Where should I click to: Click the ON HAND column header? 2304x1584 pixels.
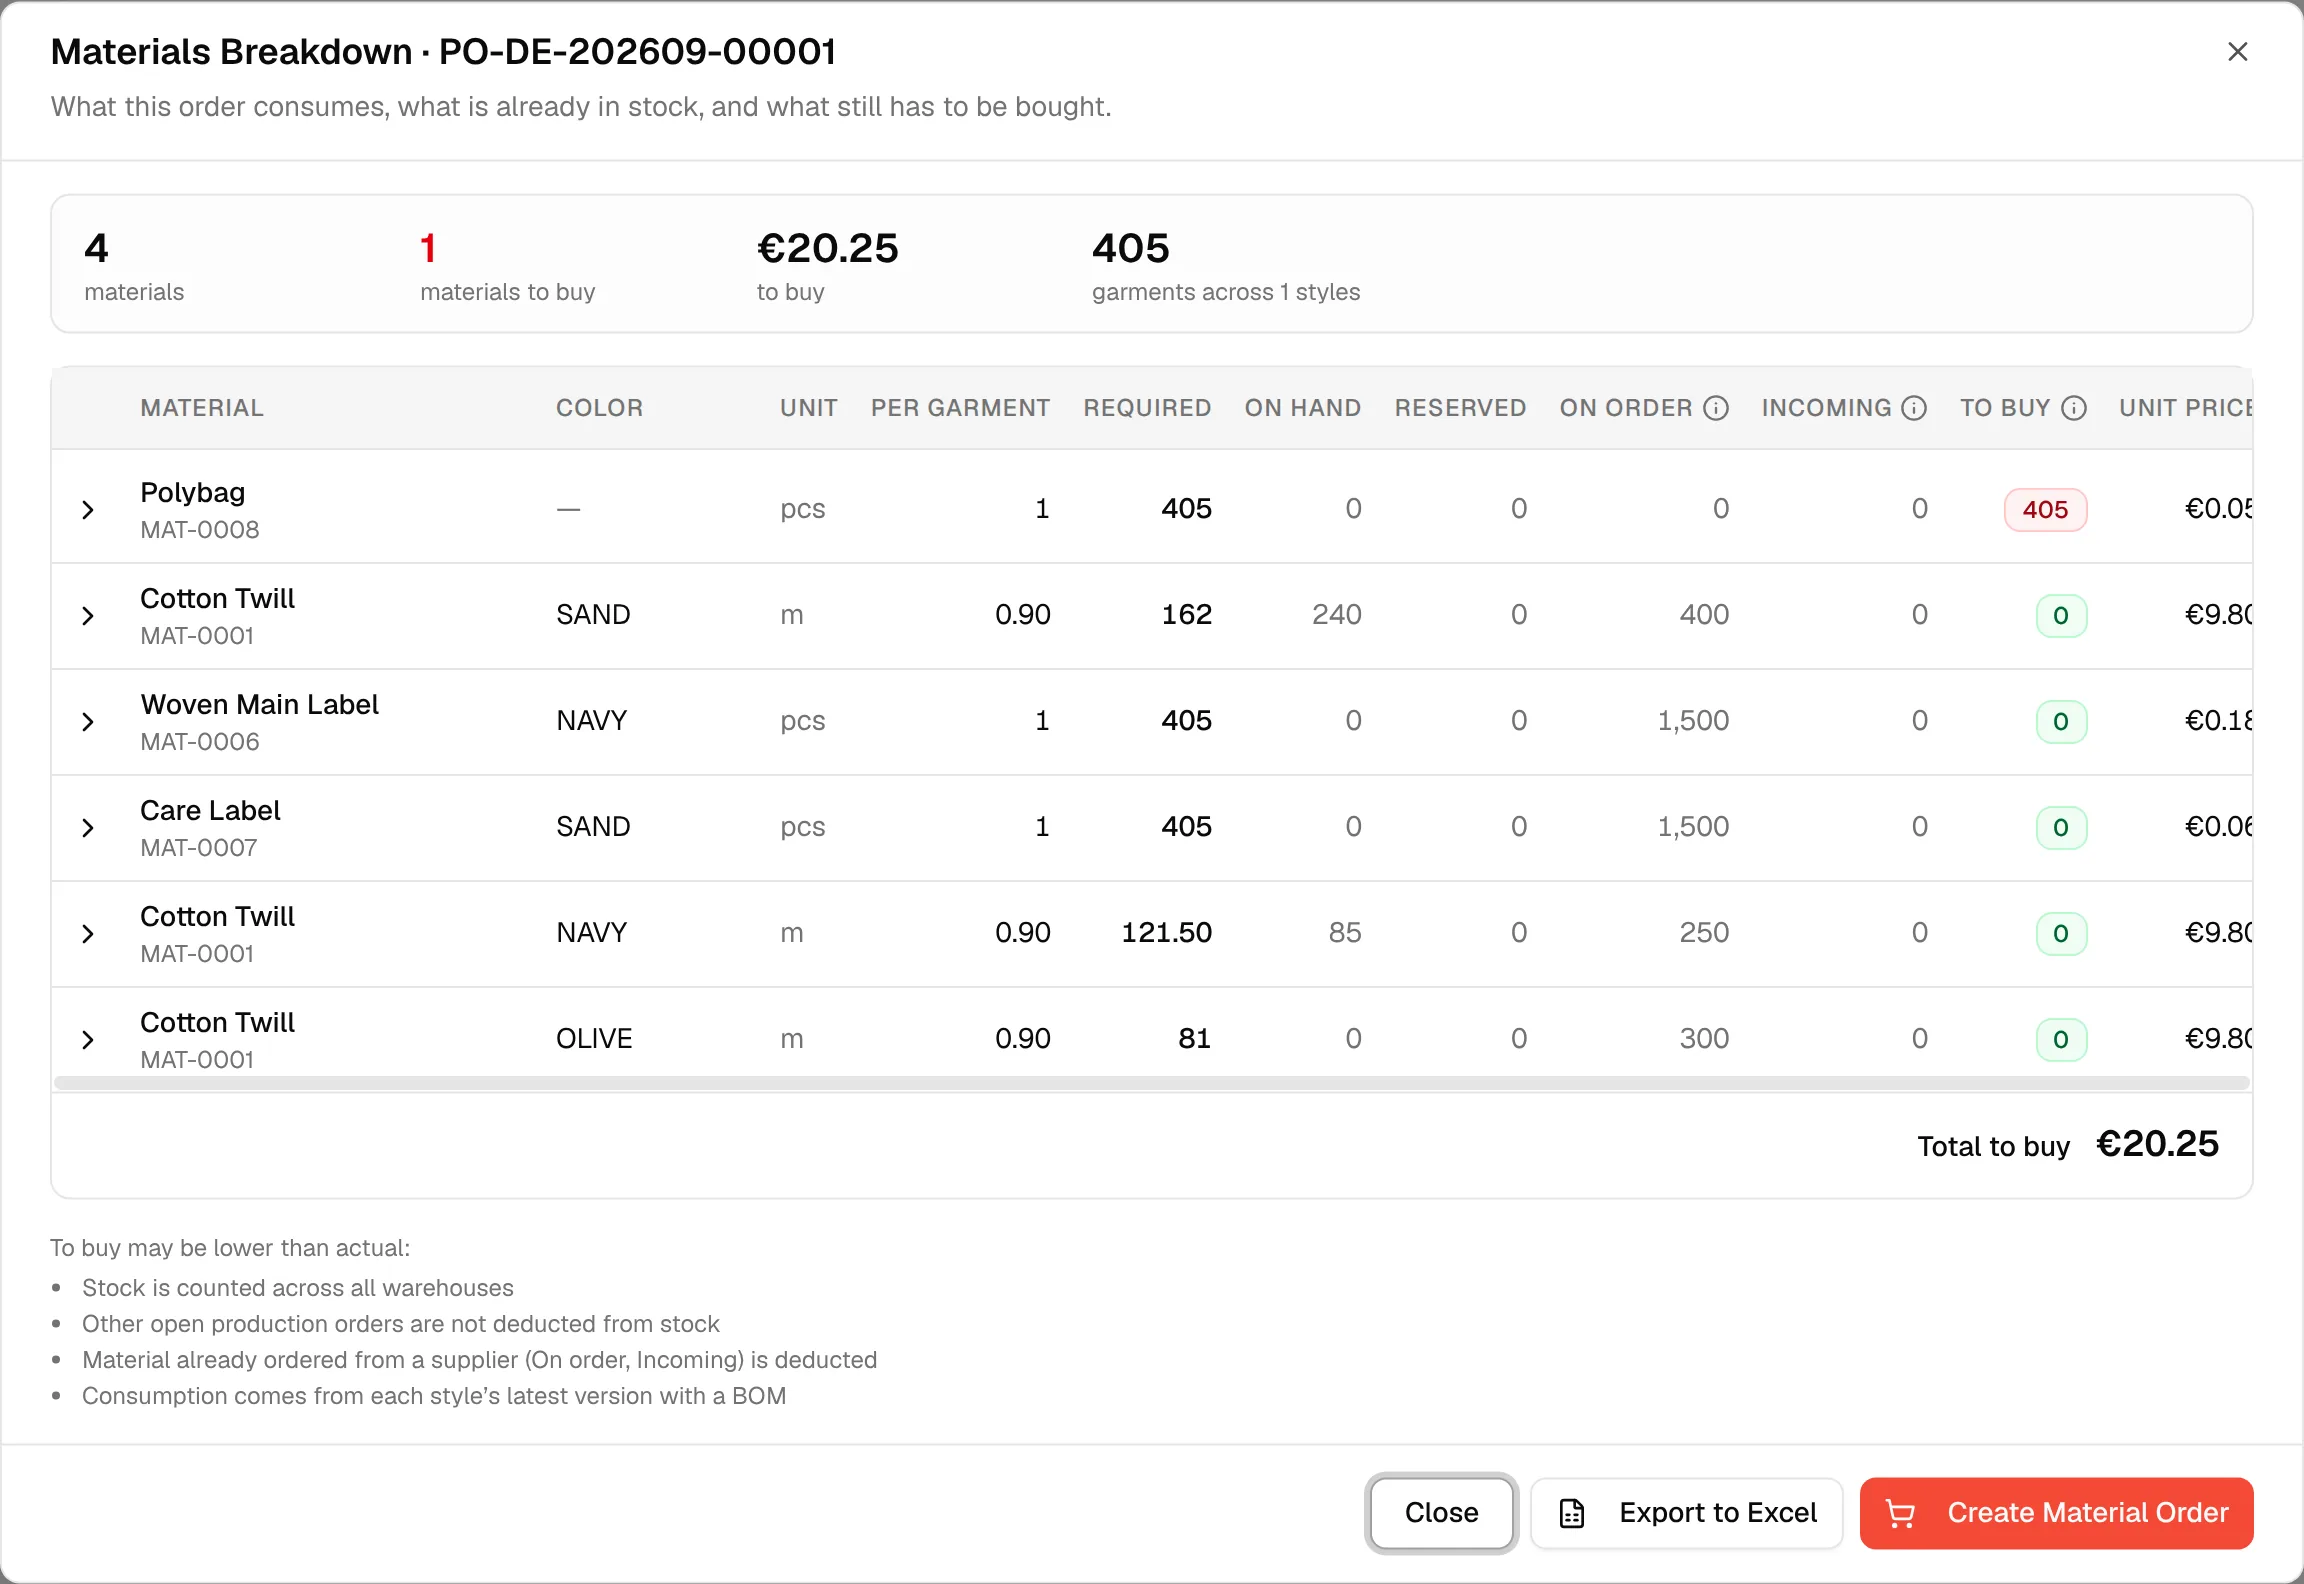pyautogui.click(x=1302, y=408)
